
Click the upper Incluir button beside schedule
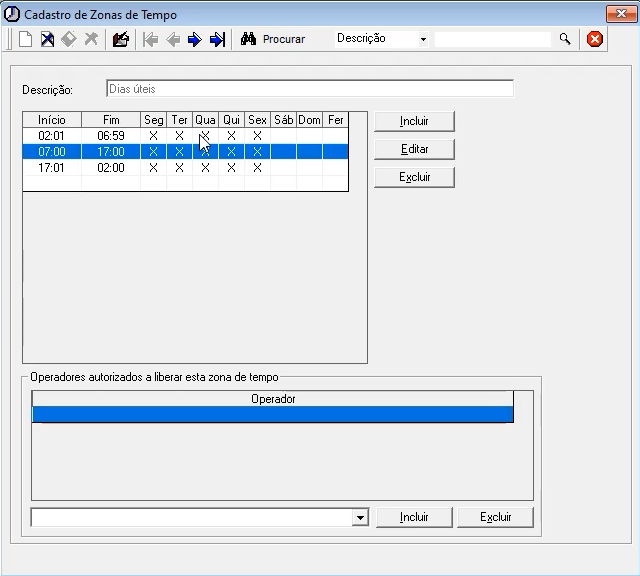[414, 121]
